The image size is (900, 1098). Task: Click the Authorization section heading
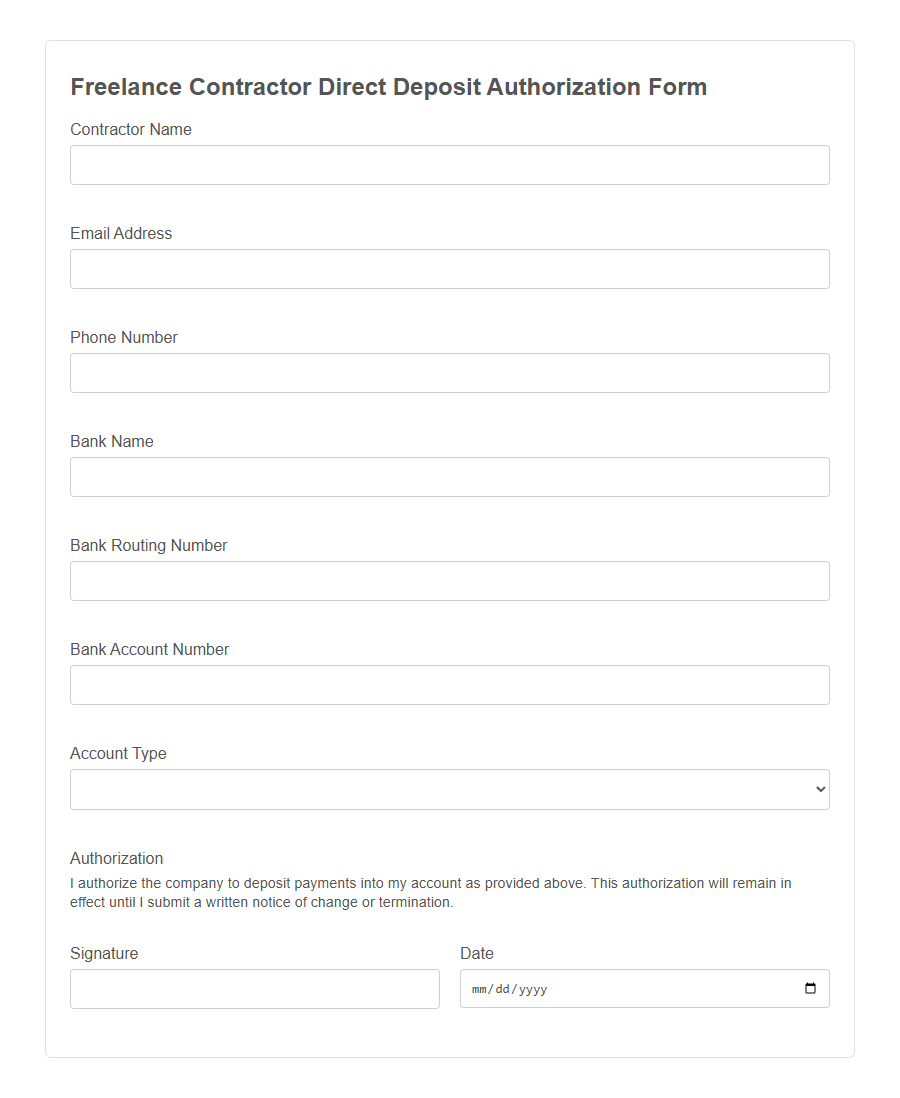116,858
